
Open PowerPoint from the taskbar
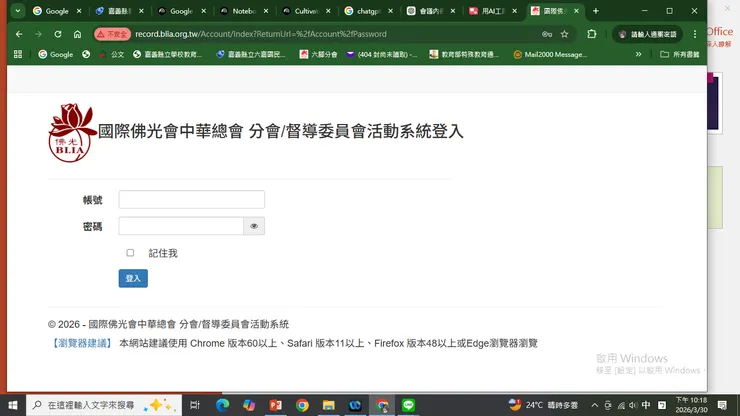tap(275, 405)
